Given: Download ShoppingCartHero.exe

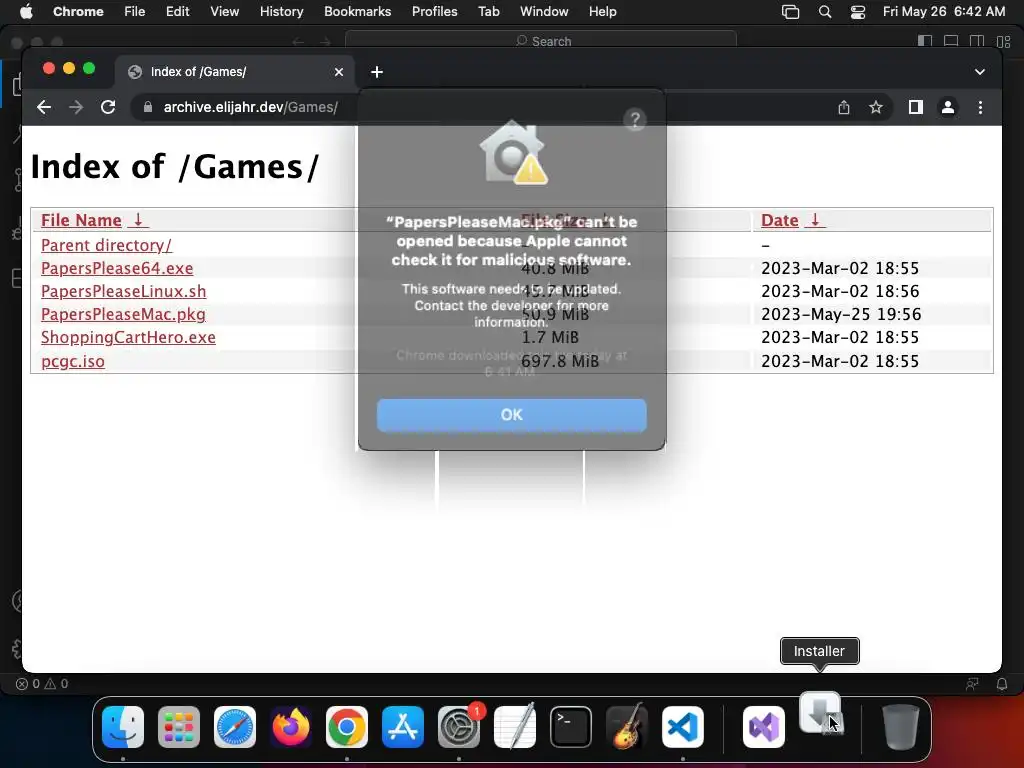Looking at the screenshot, I should coord(128,337).
